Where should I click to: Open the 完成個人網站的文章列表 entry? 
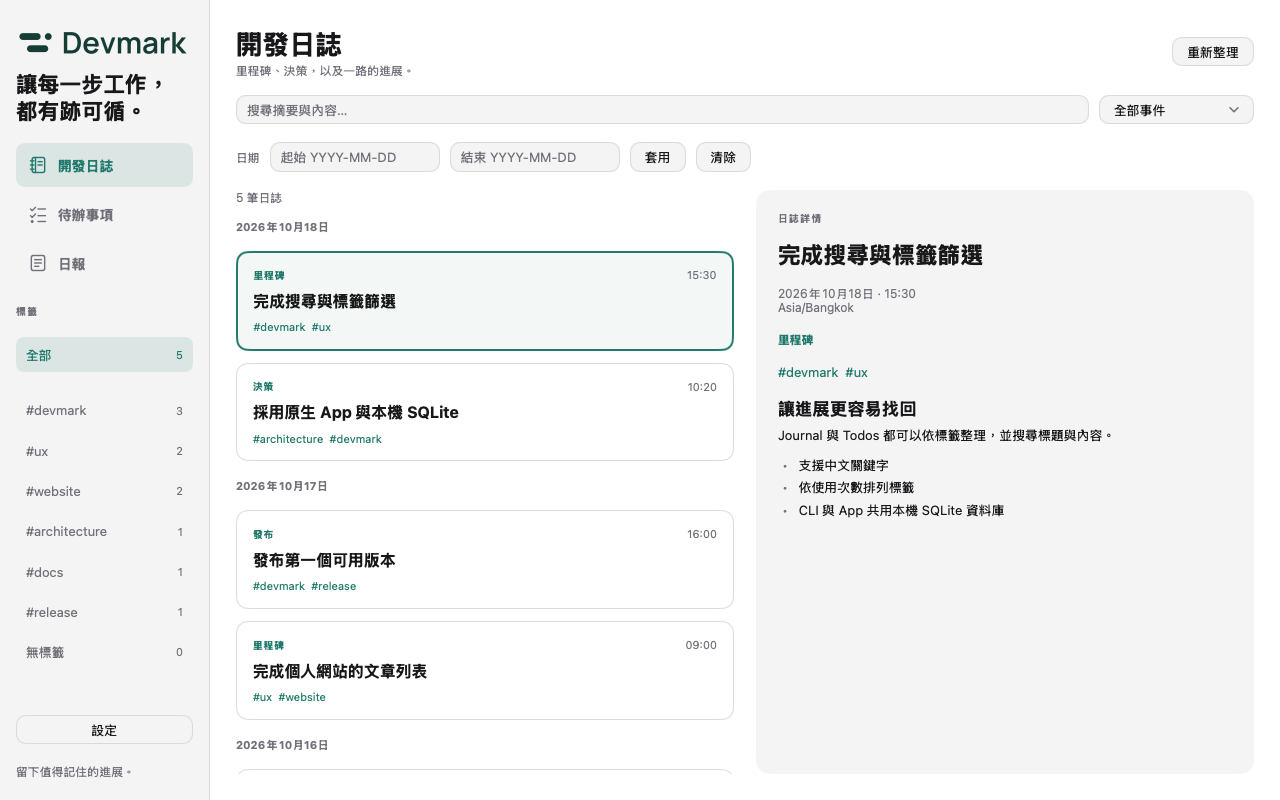(x=485, y=671)
